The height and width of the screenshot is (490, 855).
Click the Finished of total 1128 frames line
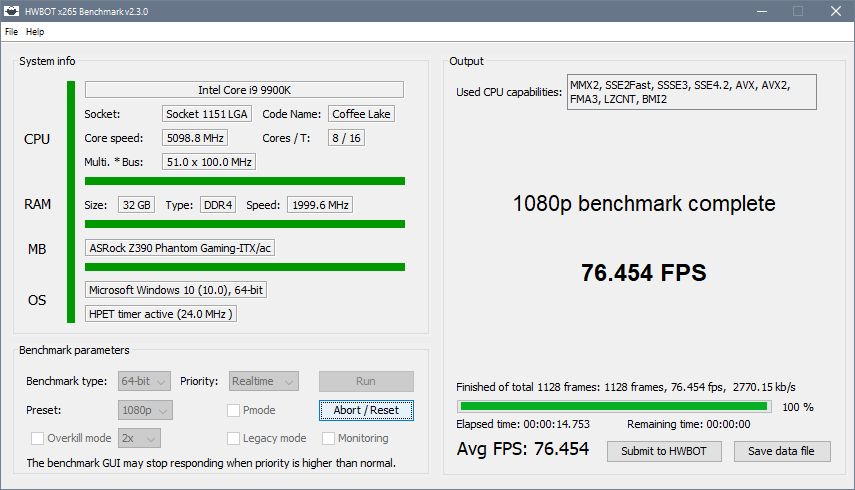(626, 387)
